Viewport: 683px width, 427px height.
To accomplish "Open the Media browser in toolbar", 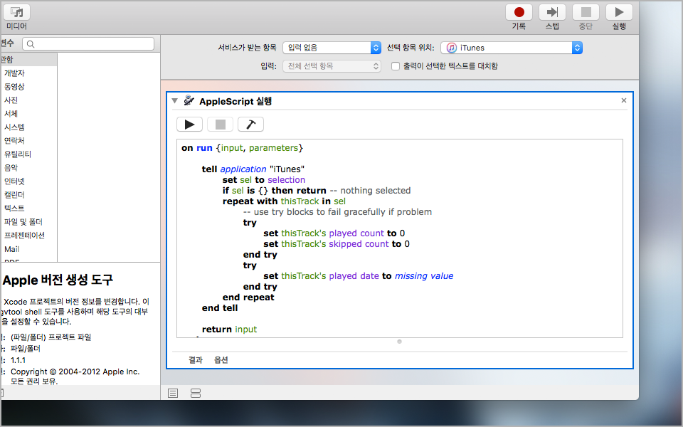I will click(x=17, y=12).
